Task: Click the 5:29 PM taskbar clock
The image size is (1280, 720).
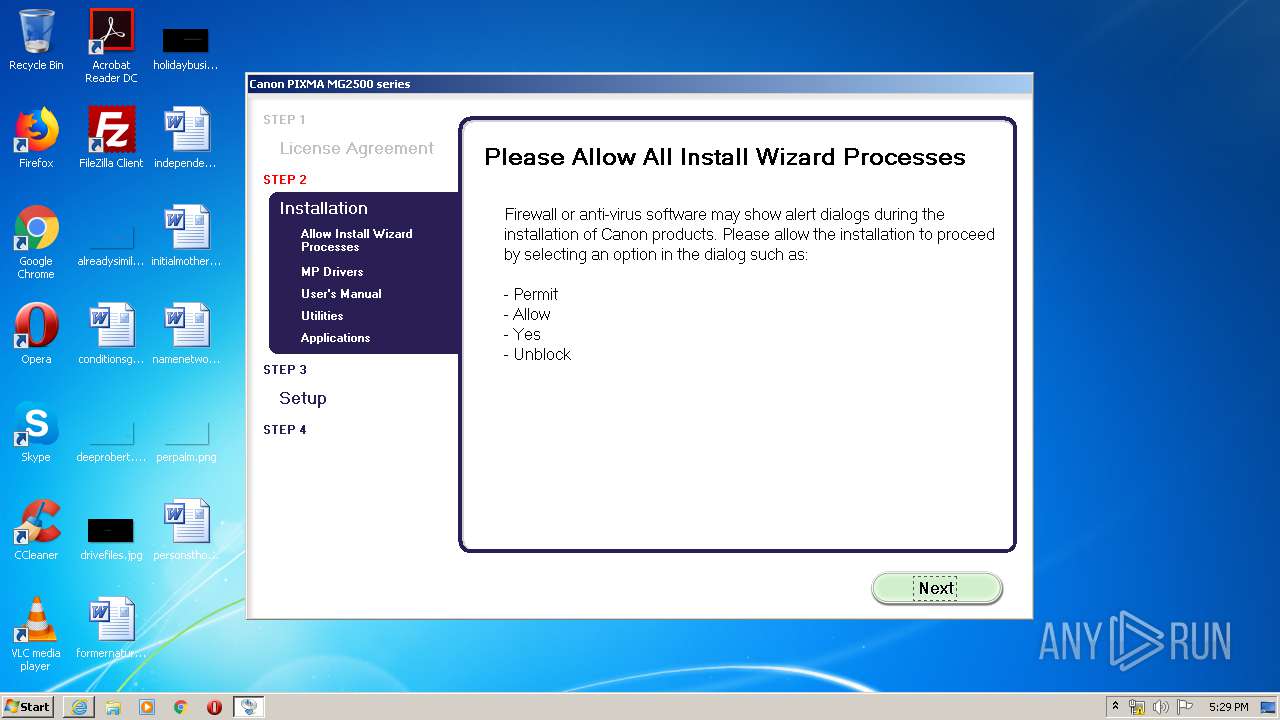Action: (1228, 707)
